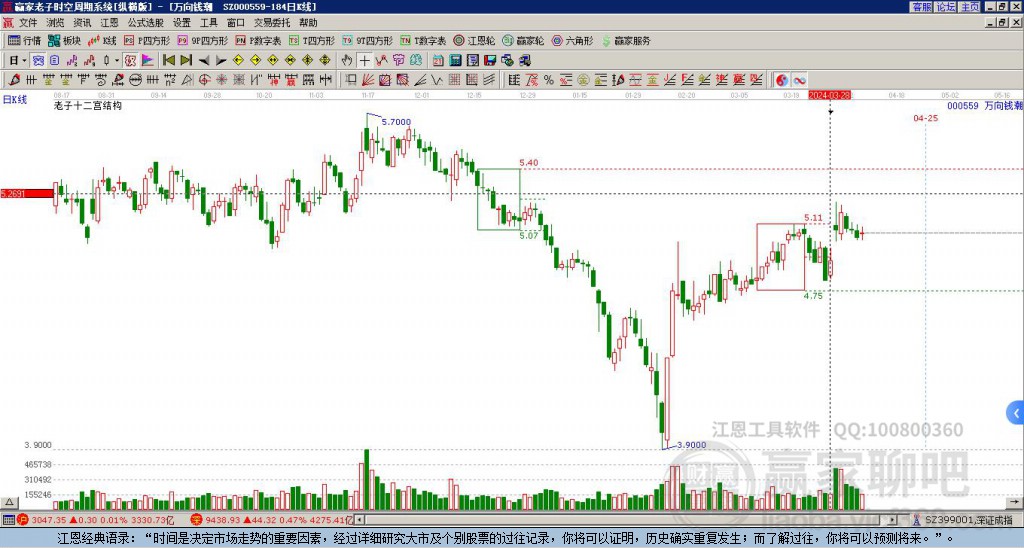Open the 交易委托 menu

point(272,23)
